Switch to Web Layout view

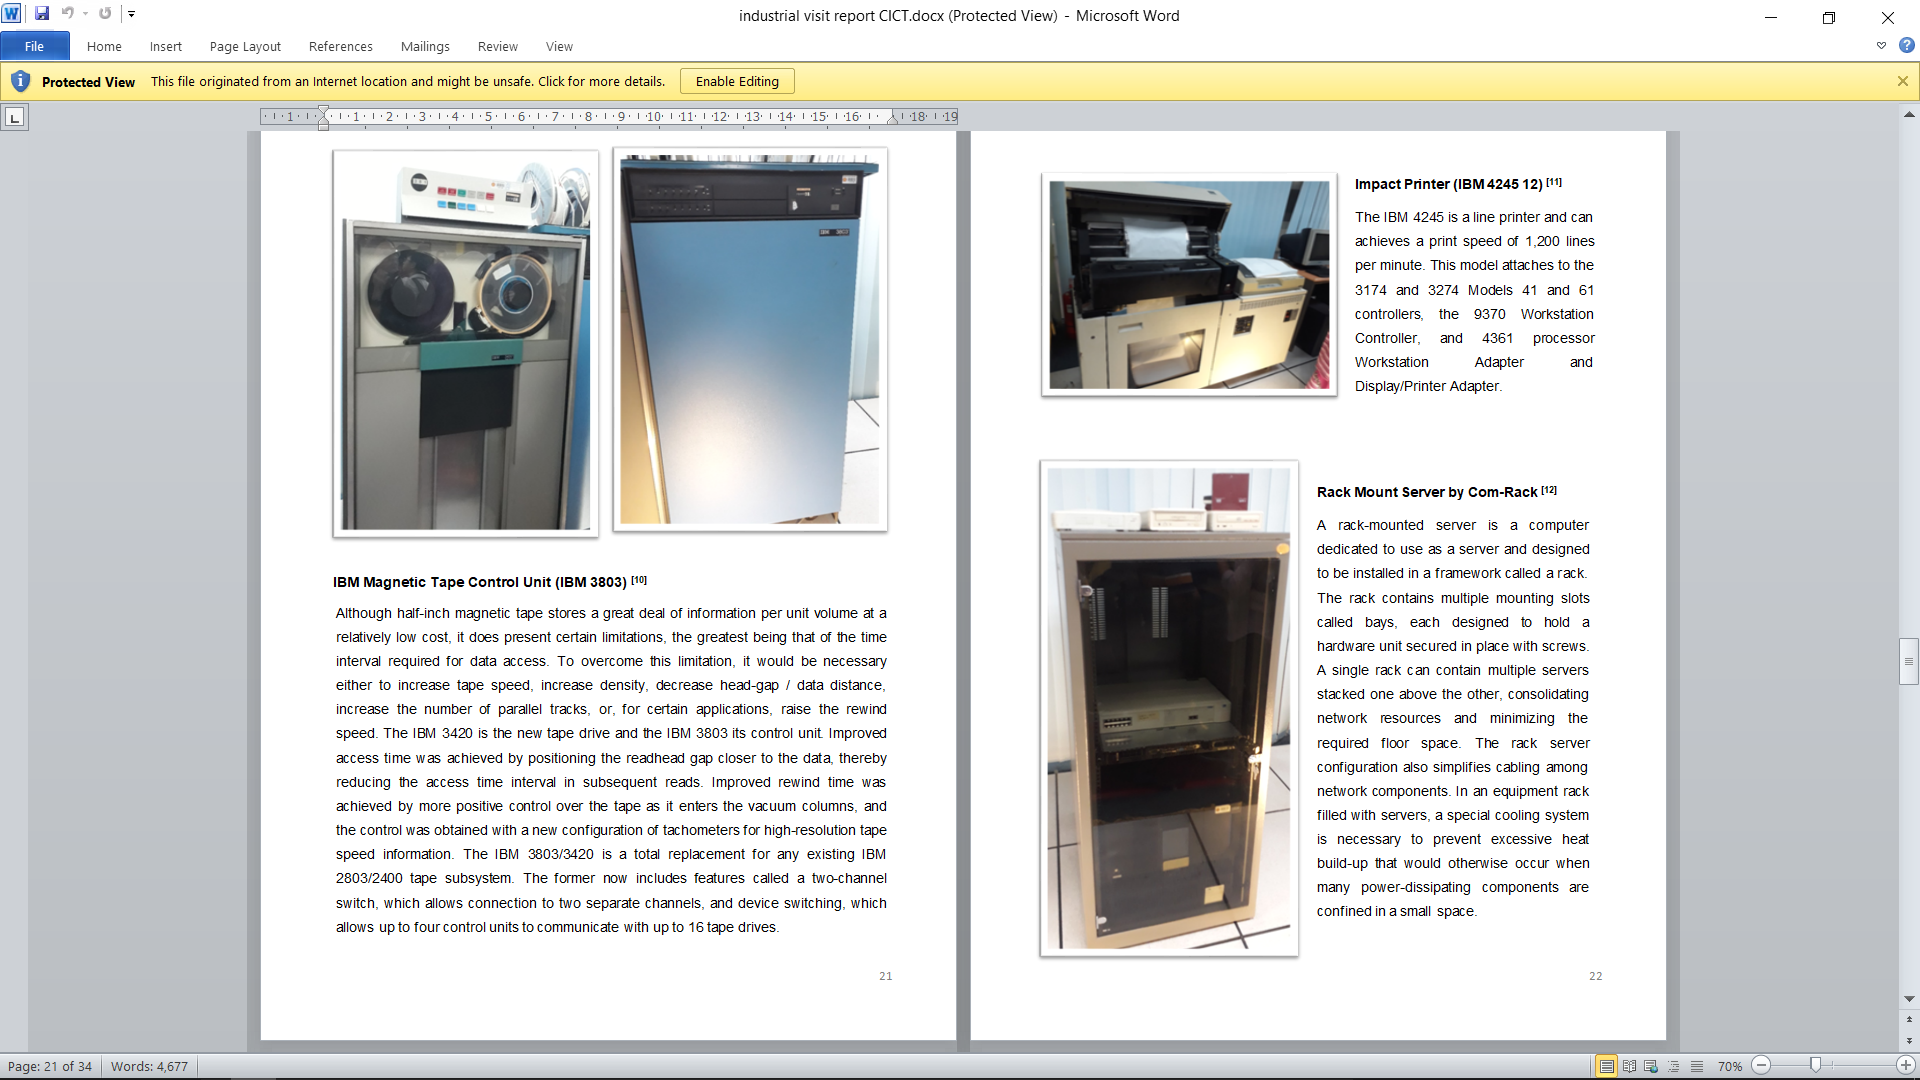[x=1651, y=1066]
